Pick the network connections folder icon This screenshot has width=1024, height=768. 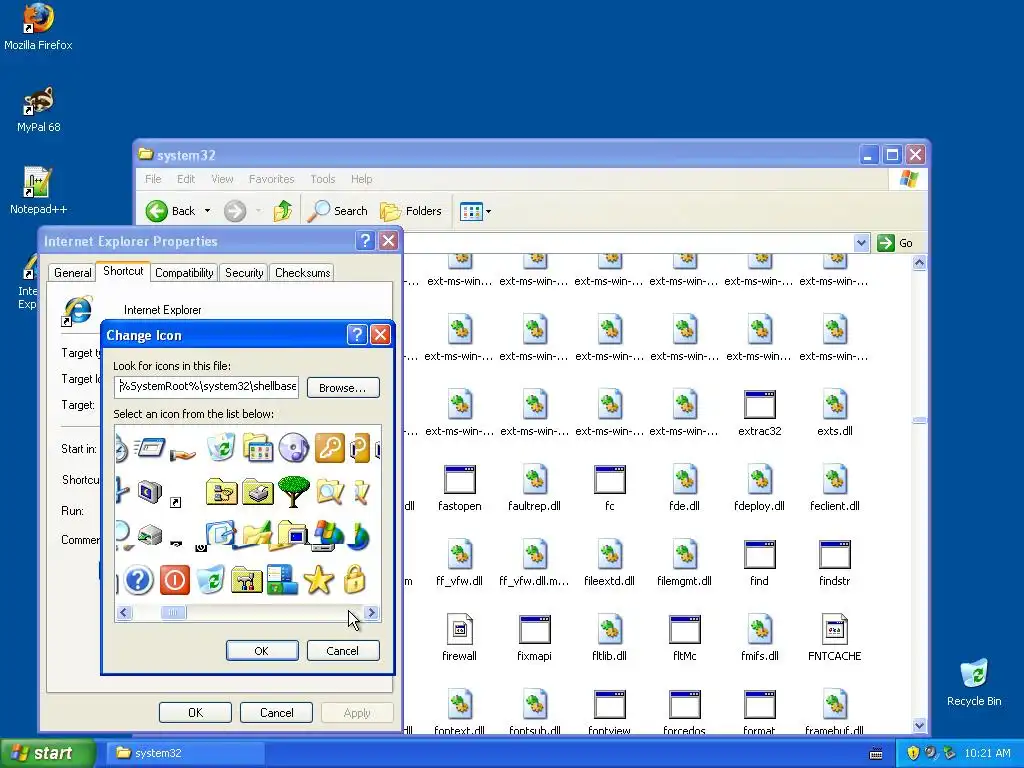click(x=221, y=492)
